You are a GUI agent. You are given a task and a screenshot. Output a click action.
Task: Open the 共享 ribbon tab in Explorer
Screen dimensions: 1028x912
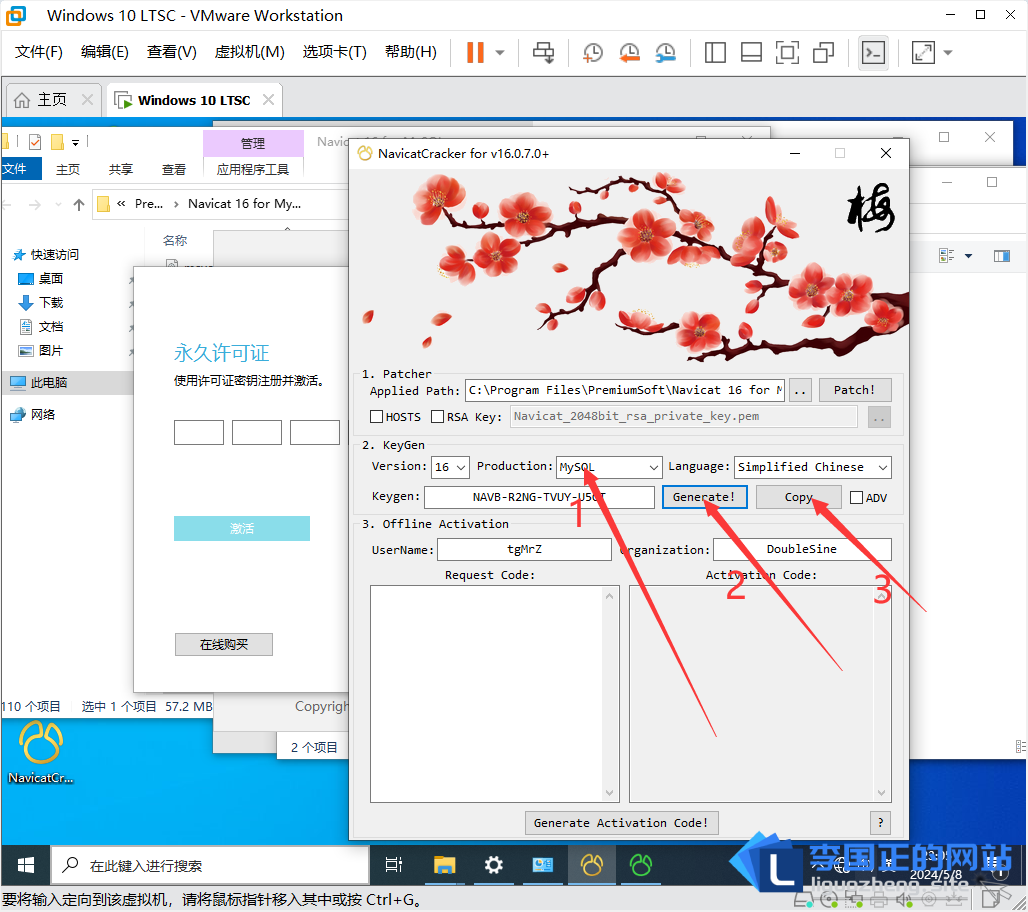point(121,170)
